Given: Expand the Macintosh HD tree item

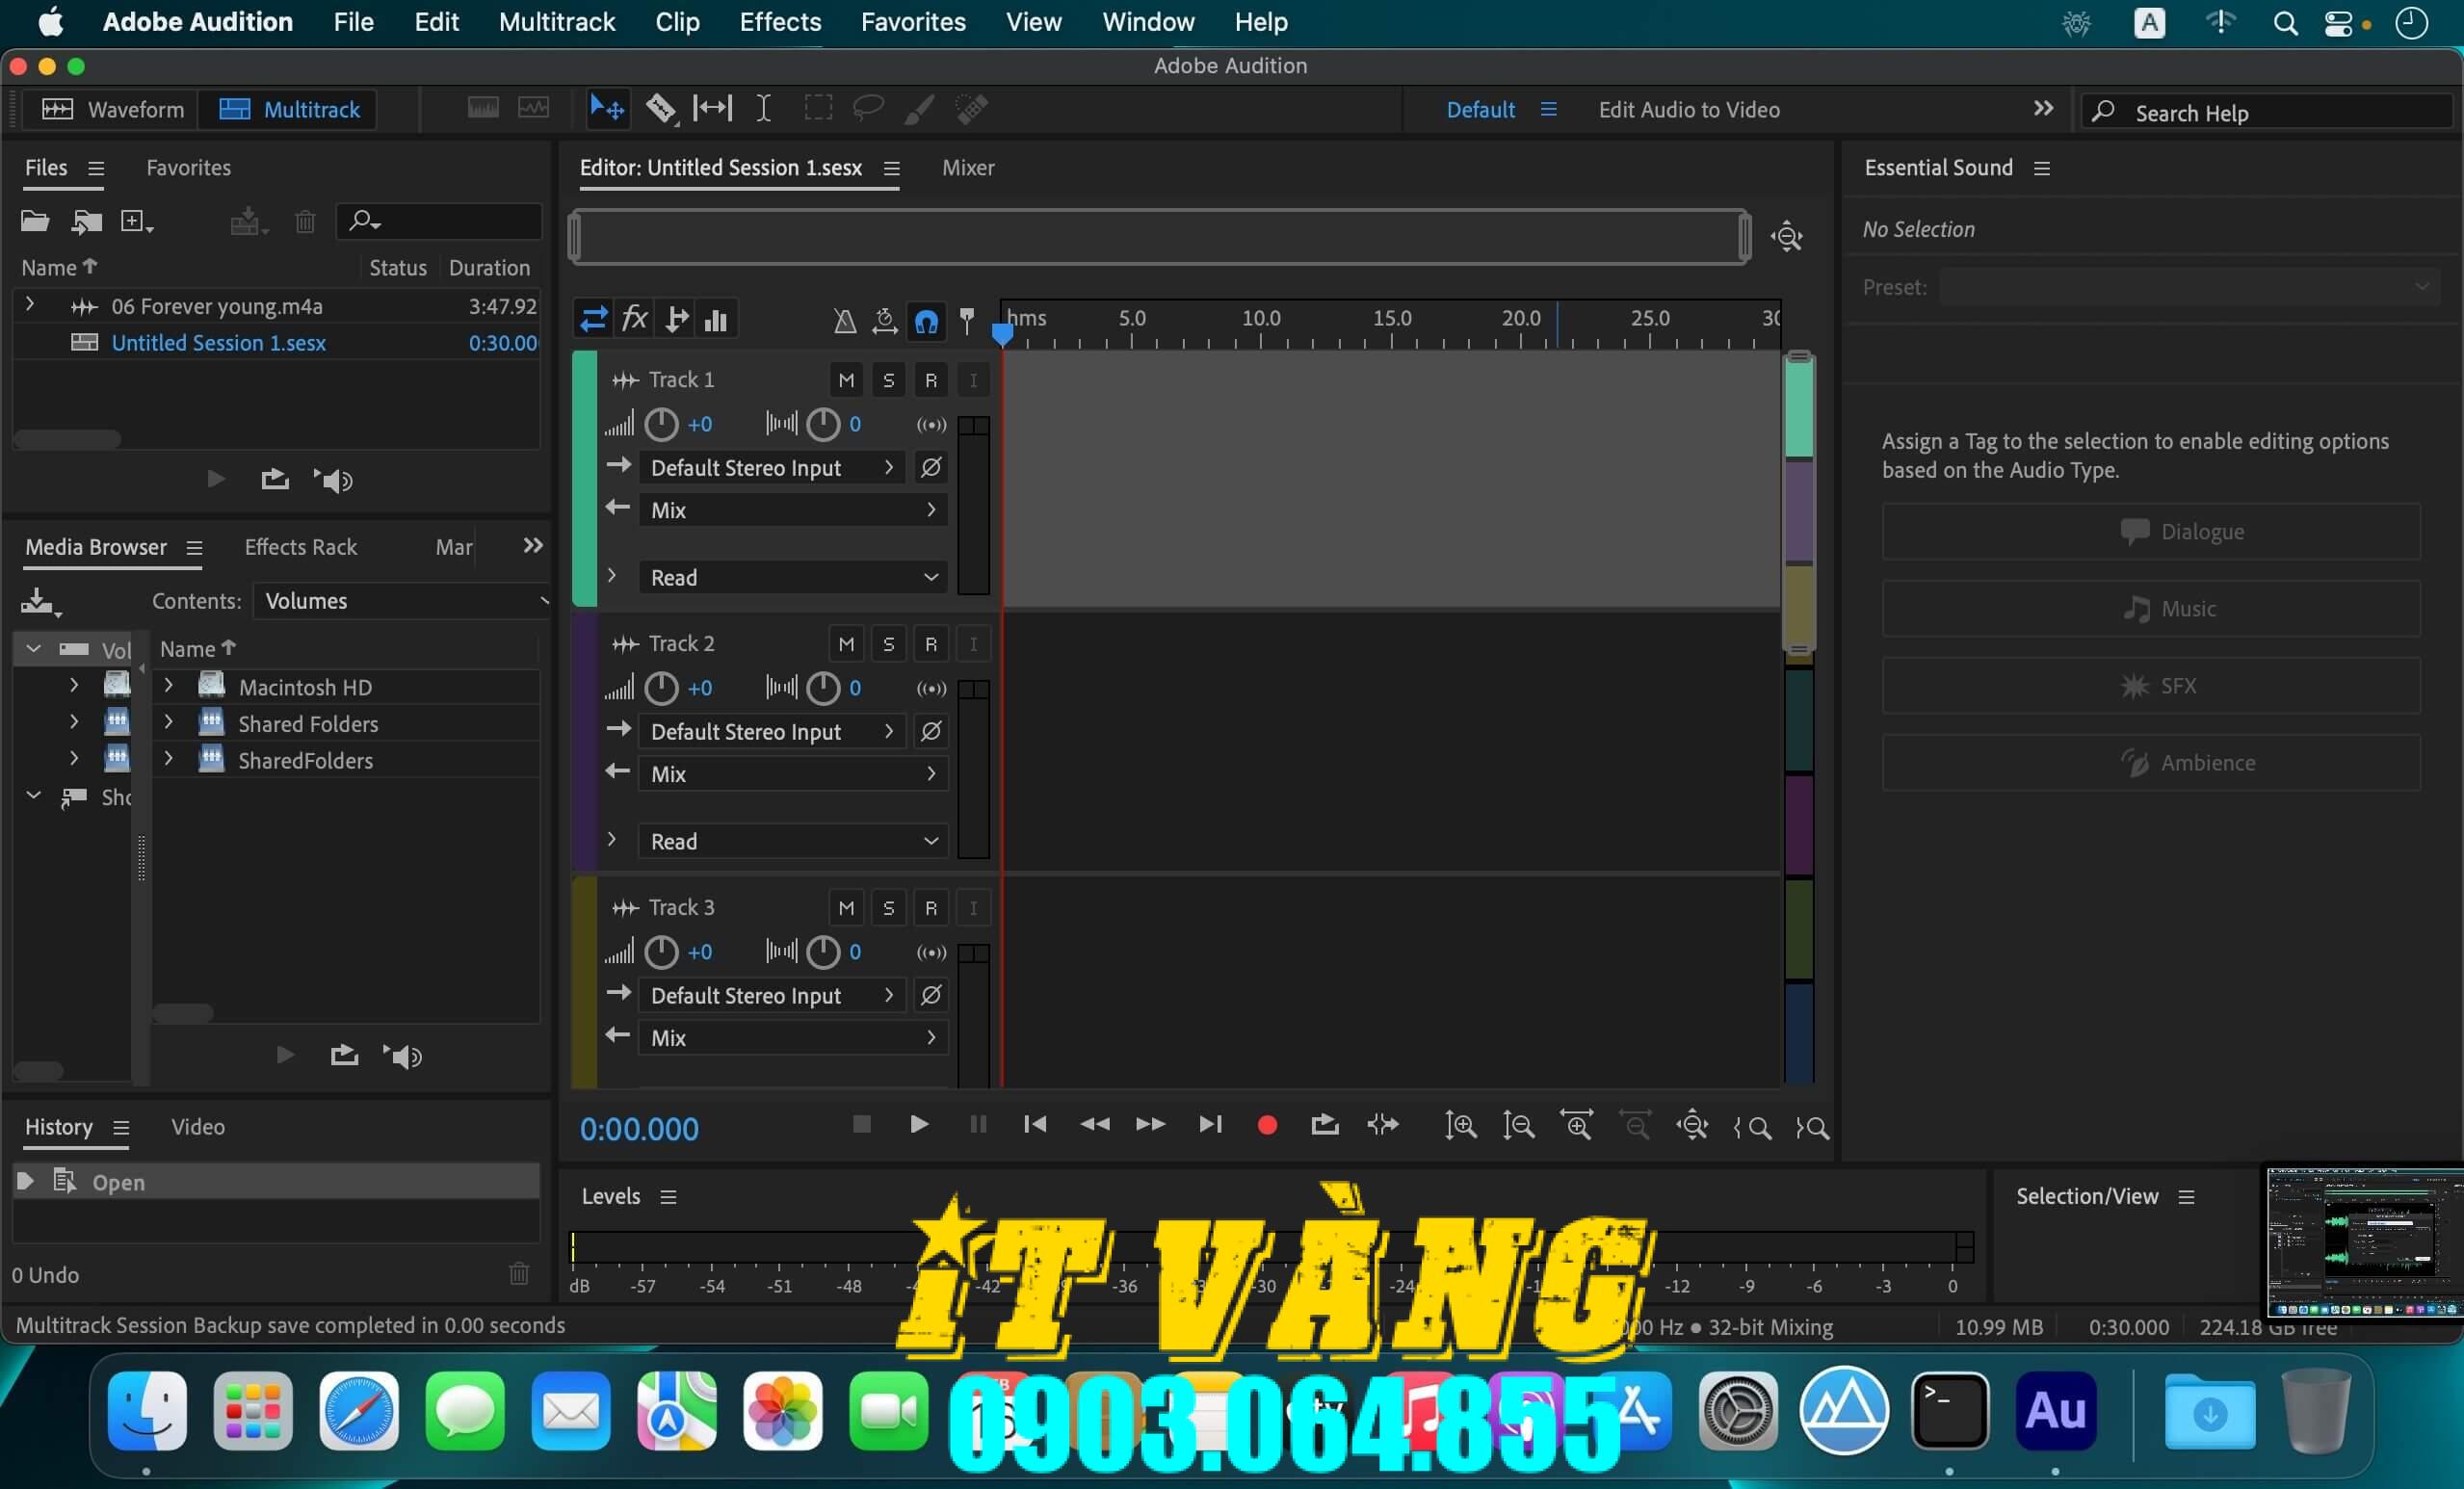Looking at the screenshot, I should 167,687.
